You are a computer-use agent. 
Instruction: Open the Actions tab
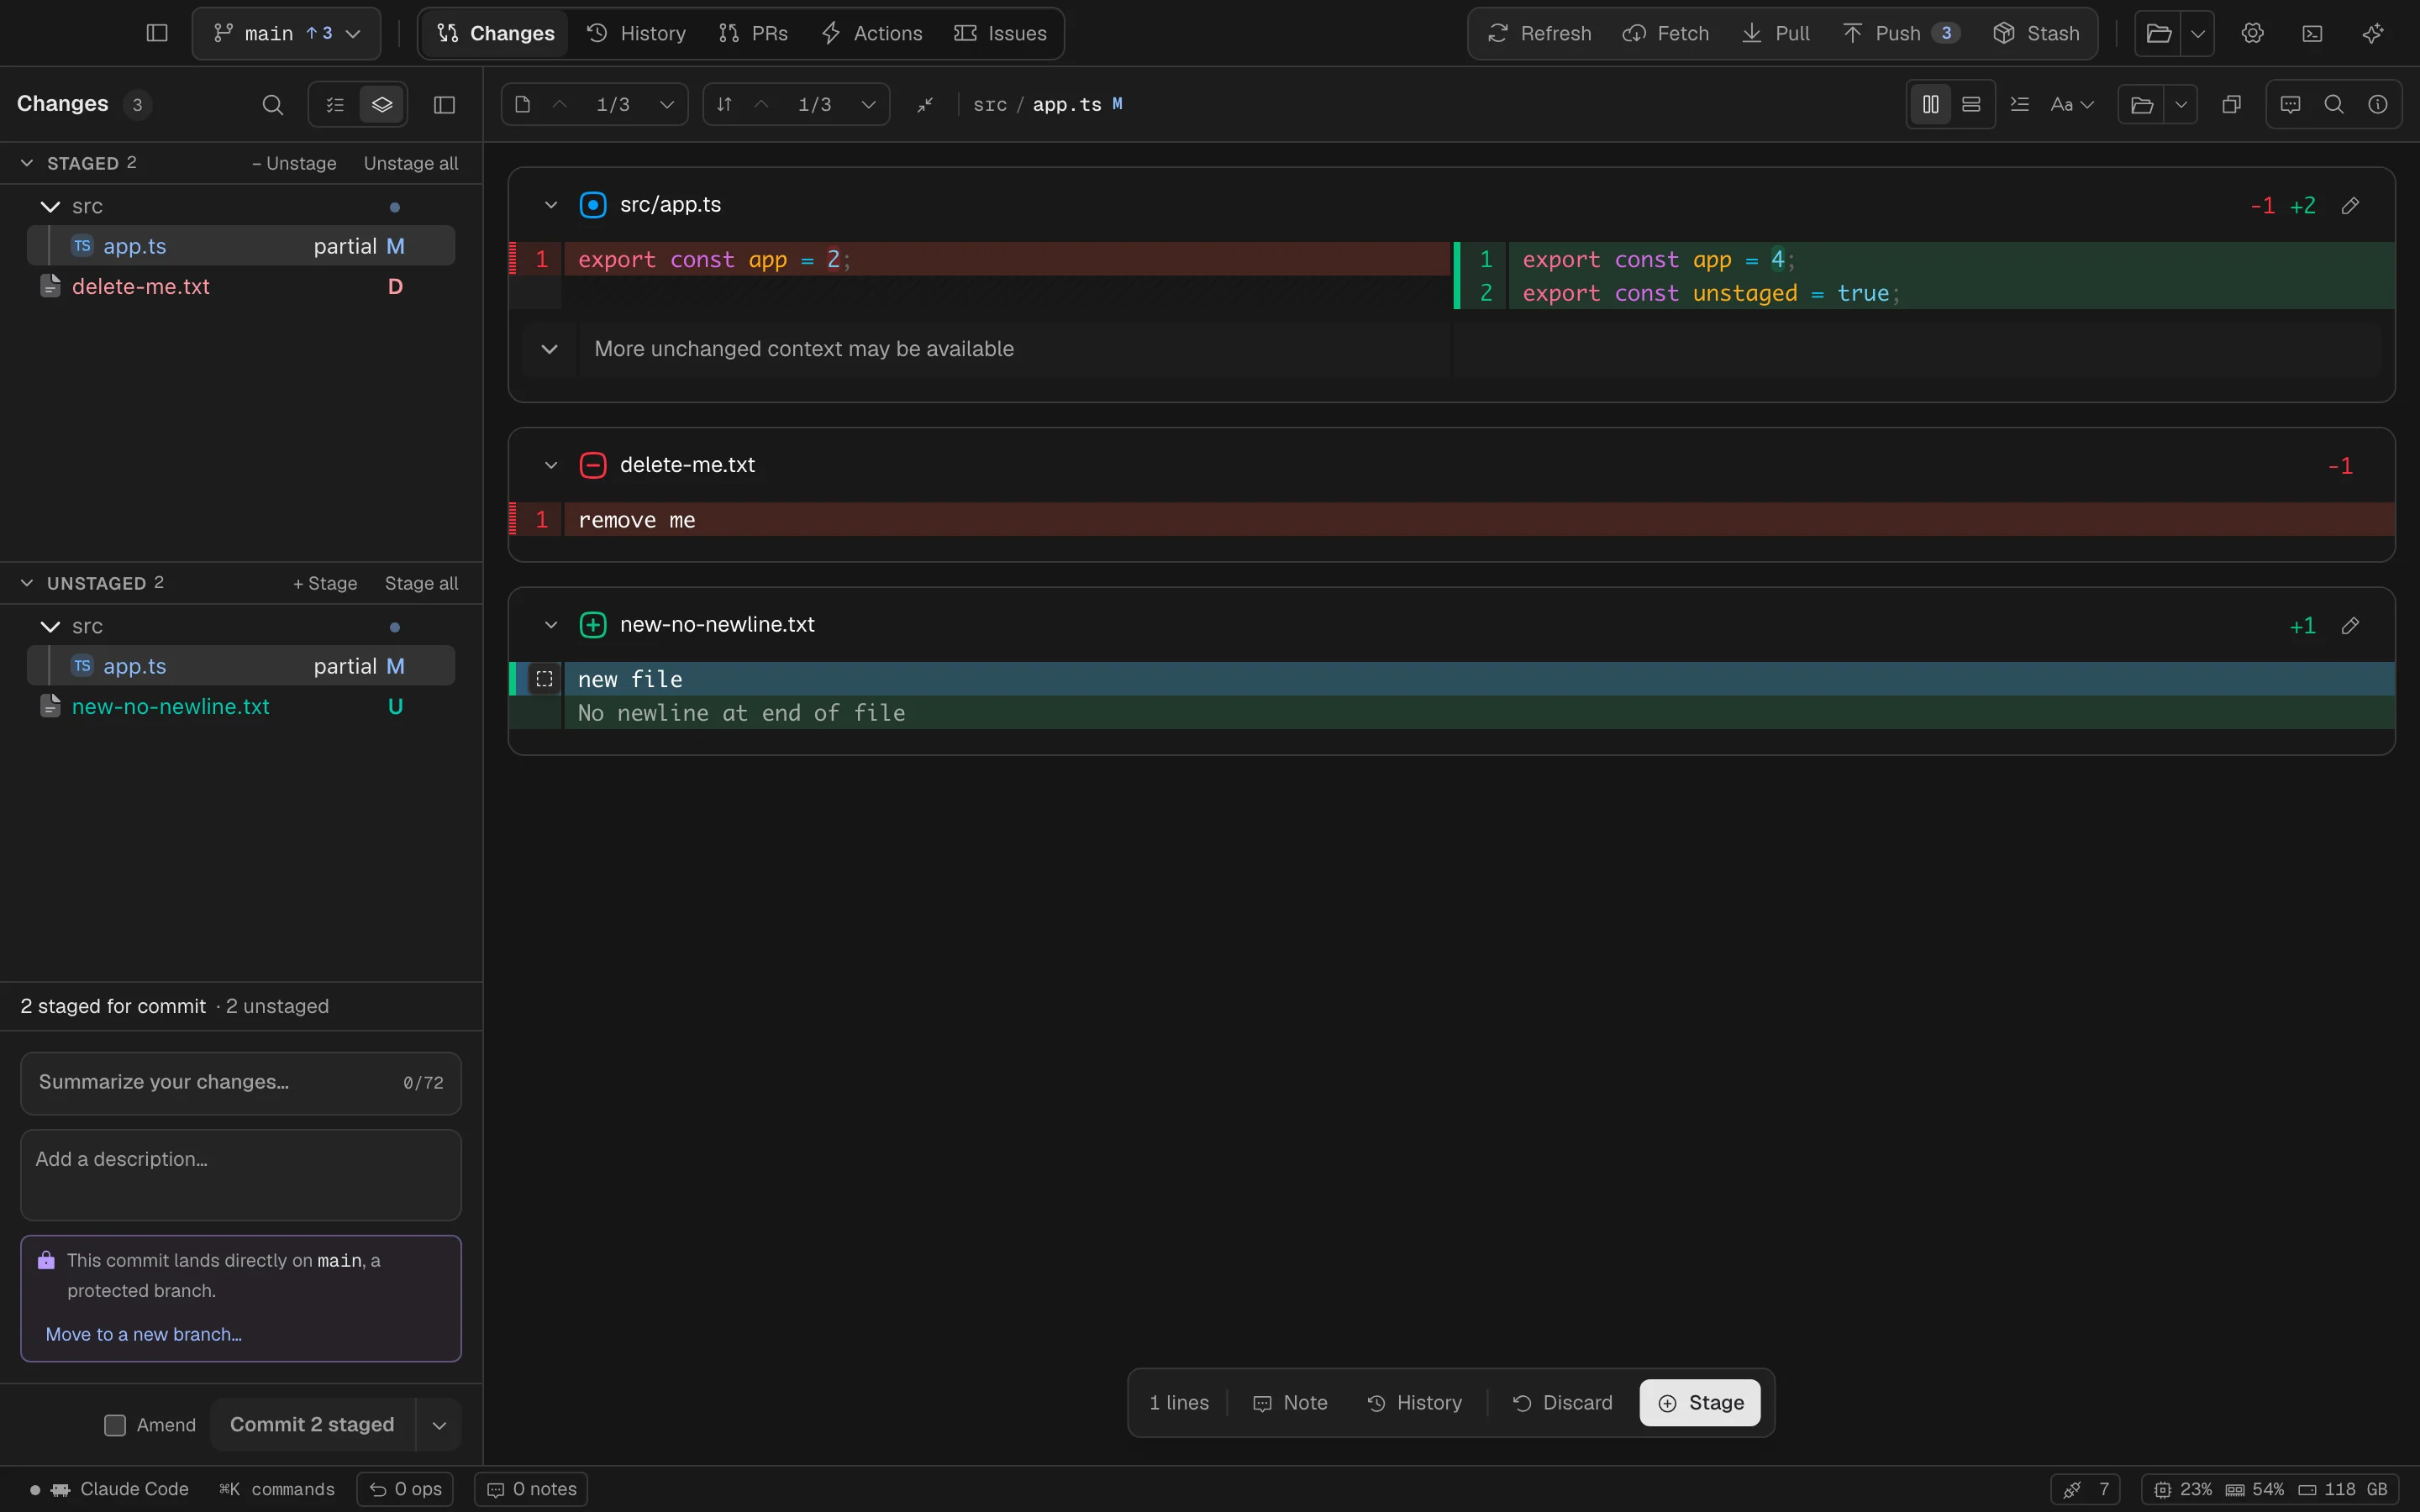pyautogui.click(x=872, y=33)
